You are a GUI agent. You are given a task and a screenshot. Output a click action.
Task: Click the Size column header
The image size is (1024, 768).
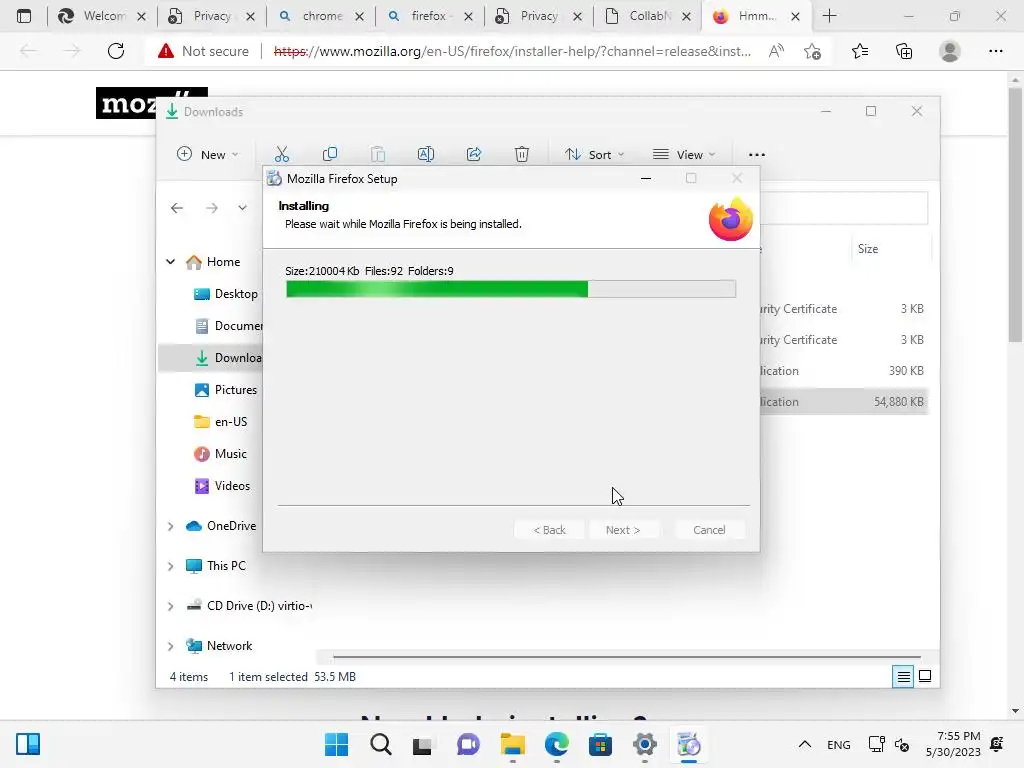[x=868, y=249]
